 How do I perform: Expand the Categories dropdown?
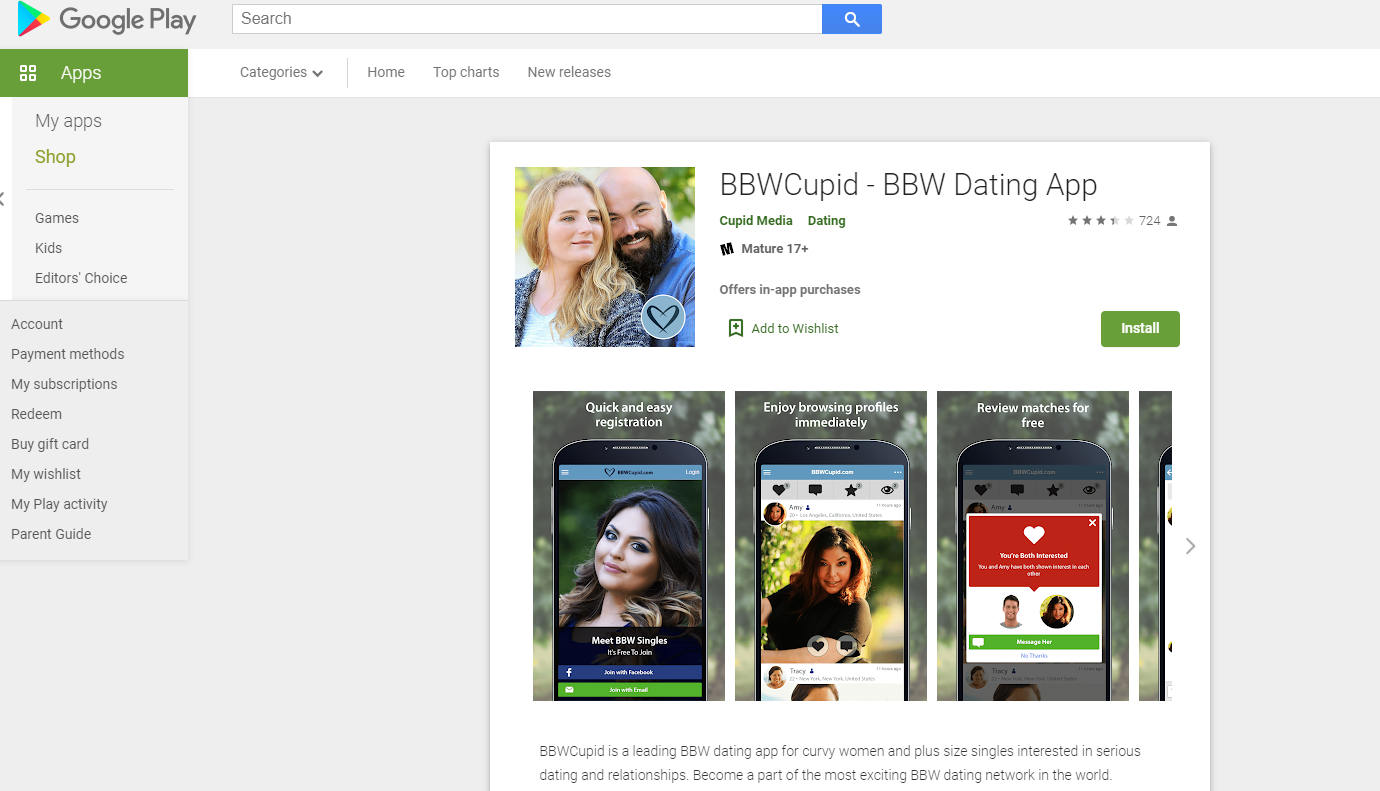281,73
